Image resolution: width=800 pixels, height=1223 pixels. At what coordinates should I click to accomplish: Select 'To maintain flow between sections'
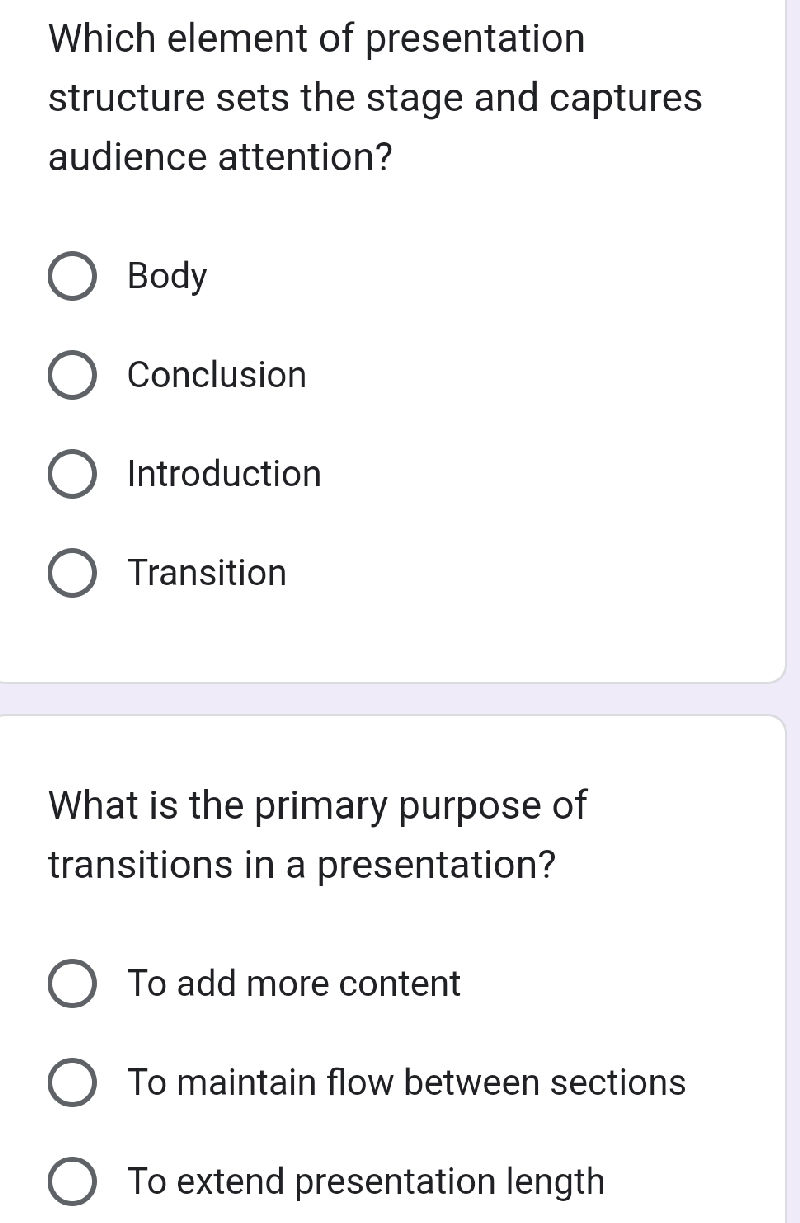pos(71,1083)
